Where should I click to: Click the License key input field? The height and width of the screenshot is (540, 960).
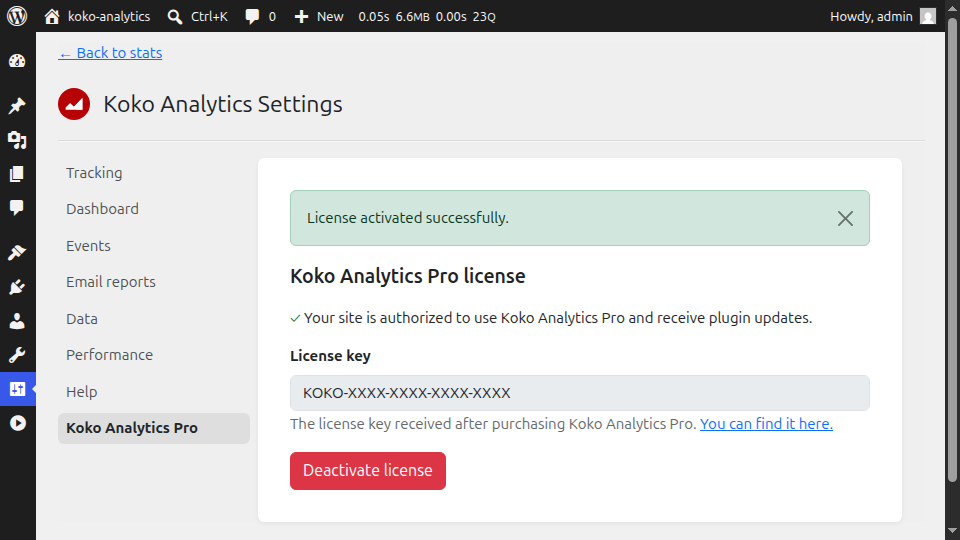click(x=579, y=393)
